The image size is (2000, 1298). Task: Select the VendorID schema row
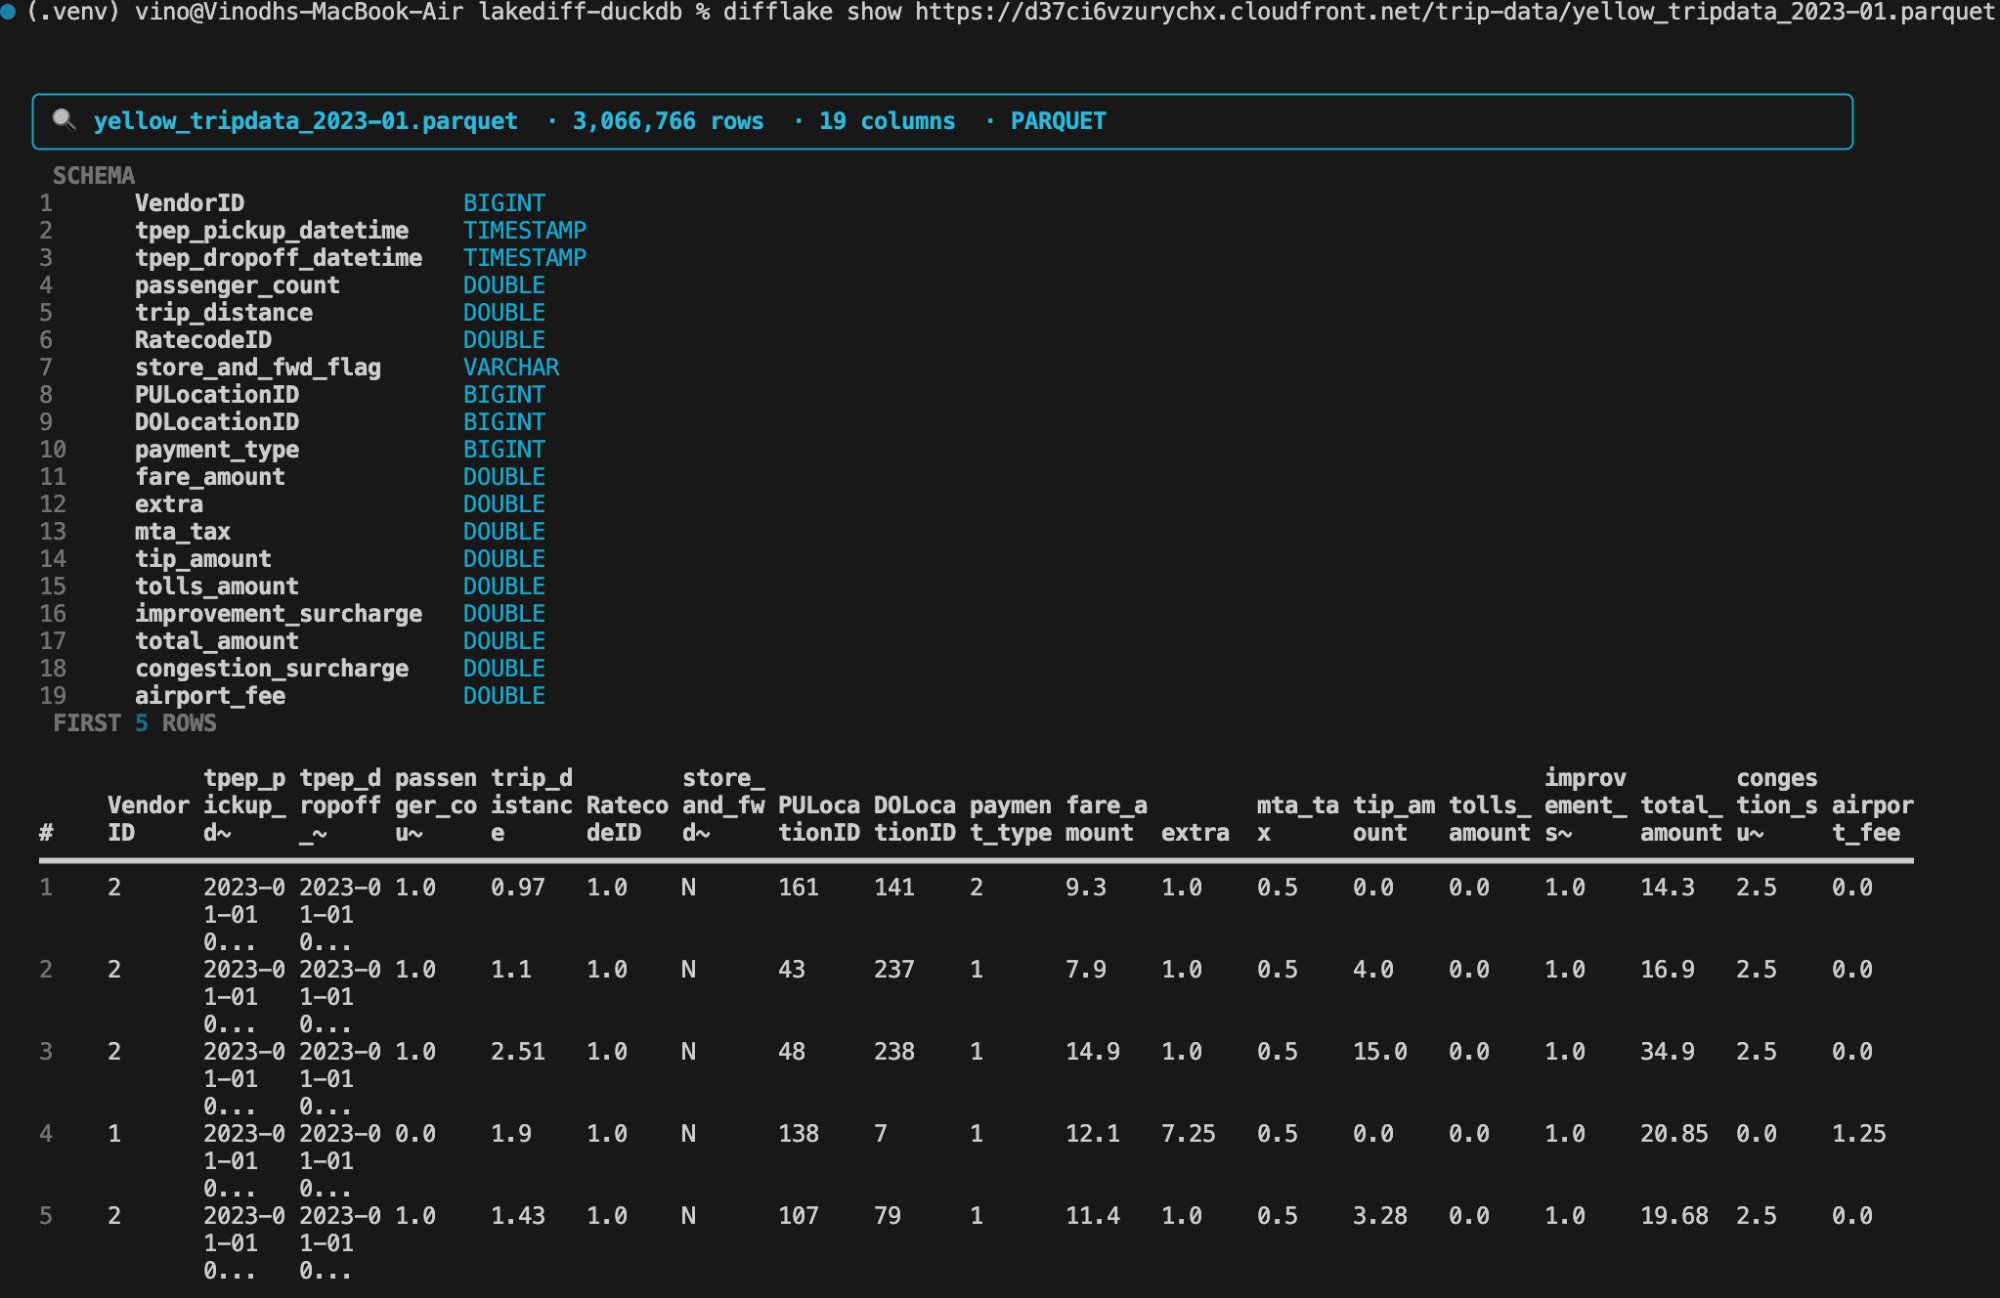coord(292,203)
